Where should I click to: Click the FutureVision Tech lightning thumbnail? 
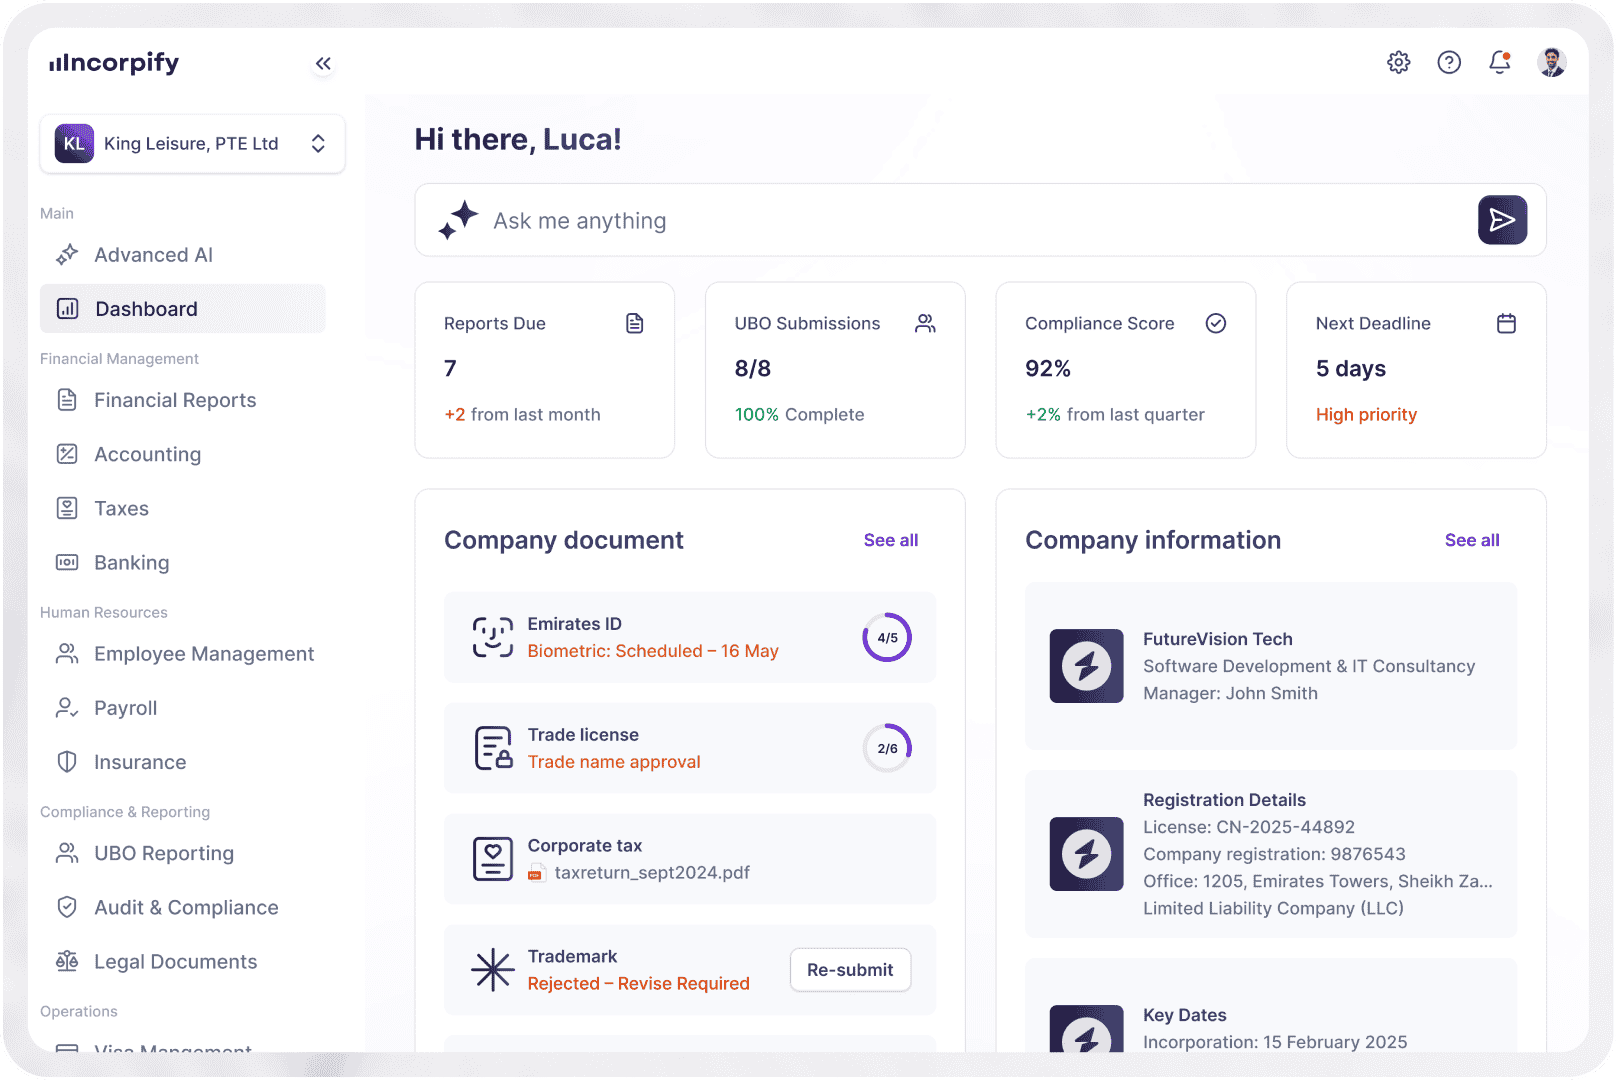[1086, 666]
